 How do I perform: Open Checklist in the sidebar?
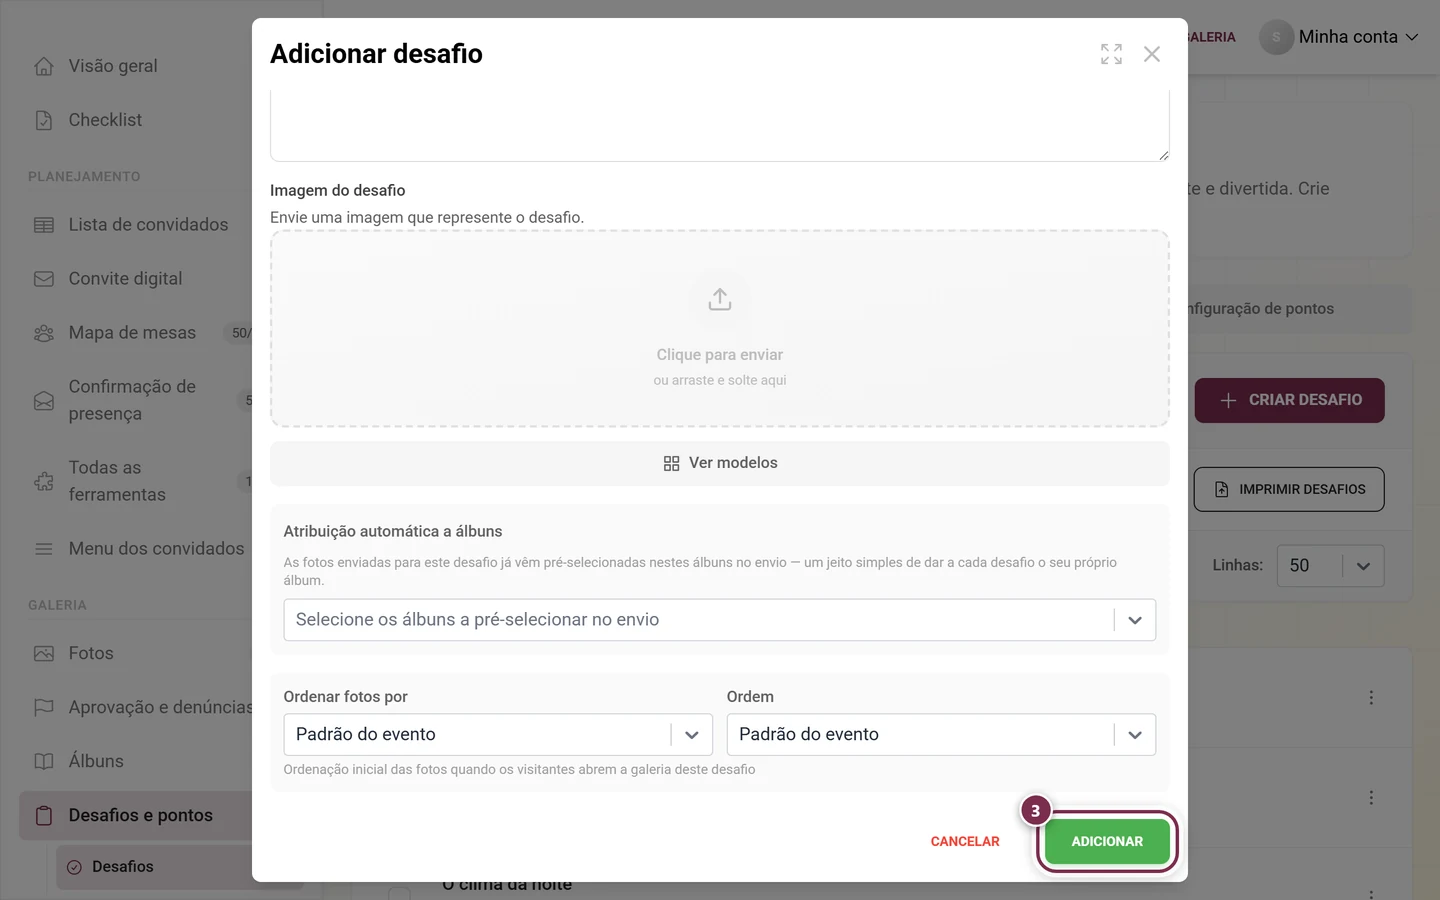(x=105, y=120)
